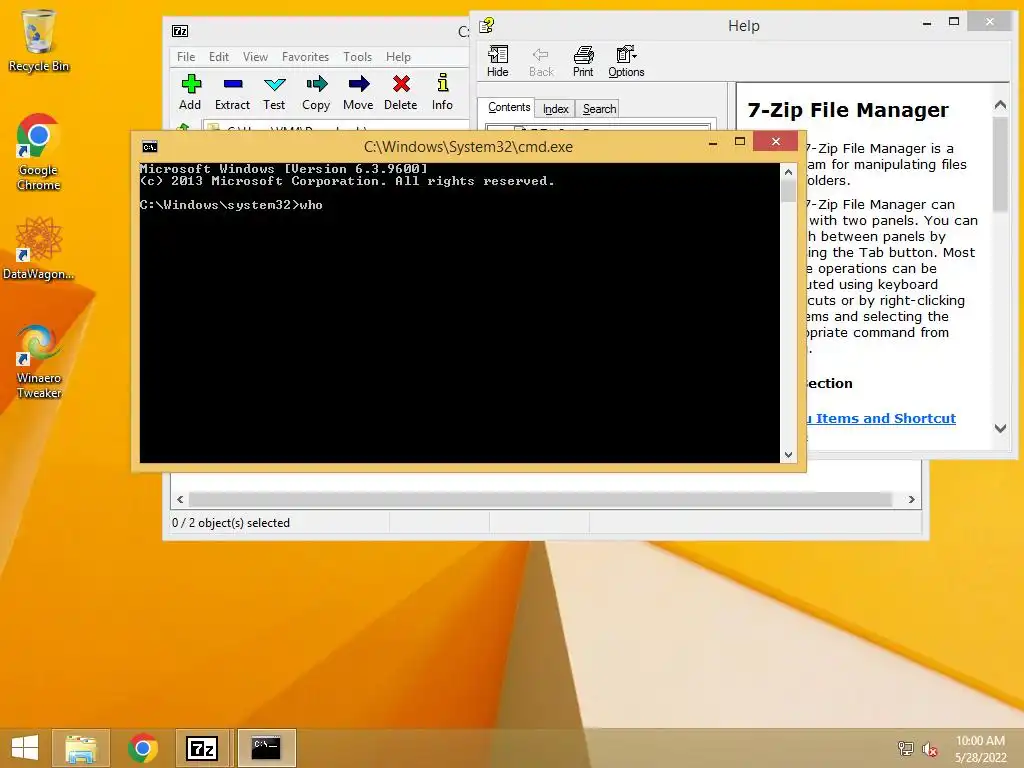Open the Help menu in 7-Zip
1024x768 pixels.
(x=398, y=57)
